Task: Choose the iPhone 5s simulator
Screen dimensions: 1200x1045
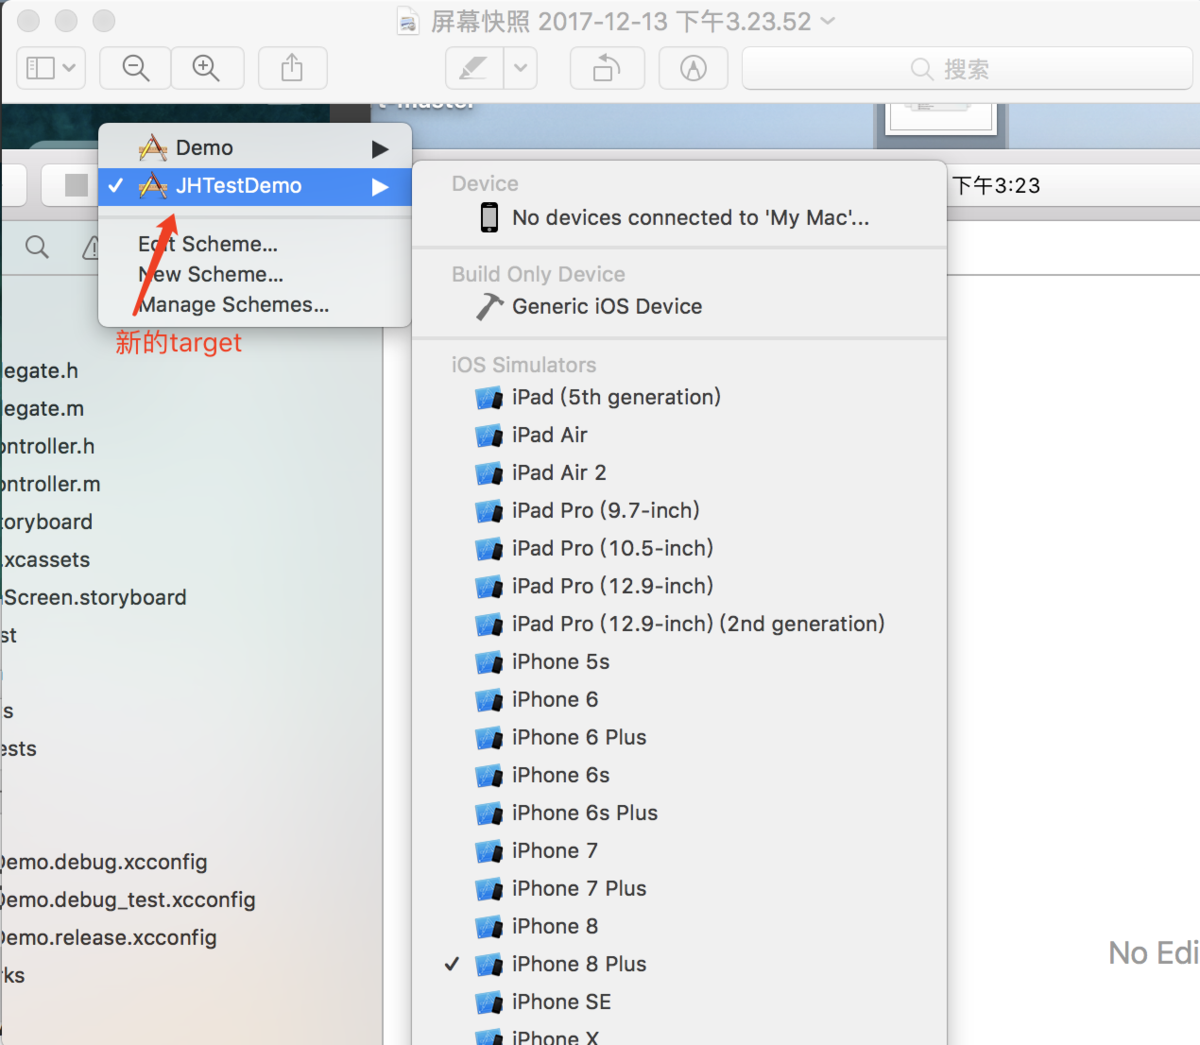Action: pyautogui.click(x=679, y=662)
